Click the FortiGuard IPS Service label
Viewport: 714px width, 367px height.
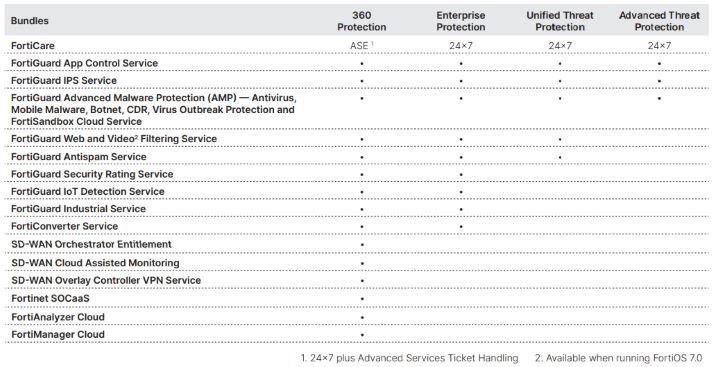coord(64,81)
